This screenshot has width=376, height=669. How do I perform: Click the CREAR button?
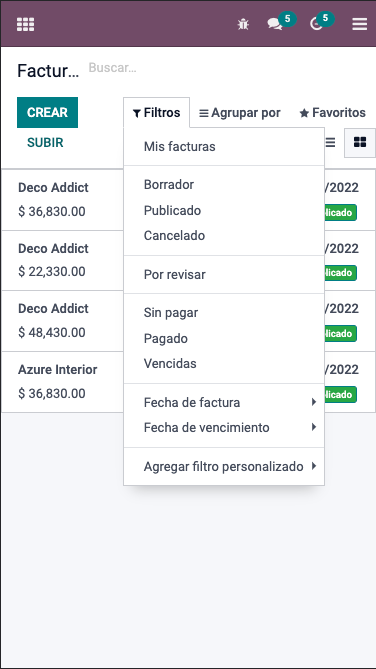pos(47,113)
